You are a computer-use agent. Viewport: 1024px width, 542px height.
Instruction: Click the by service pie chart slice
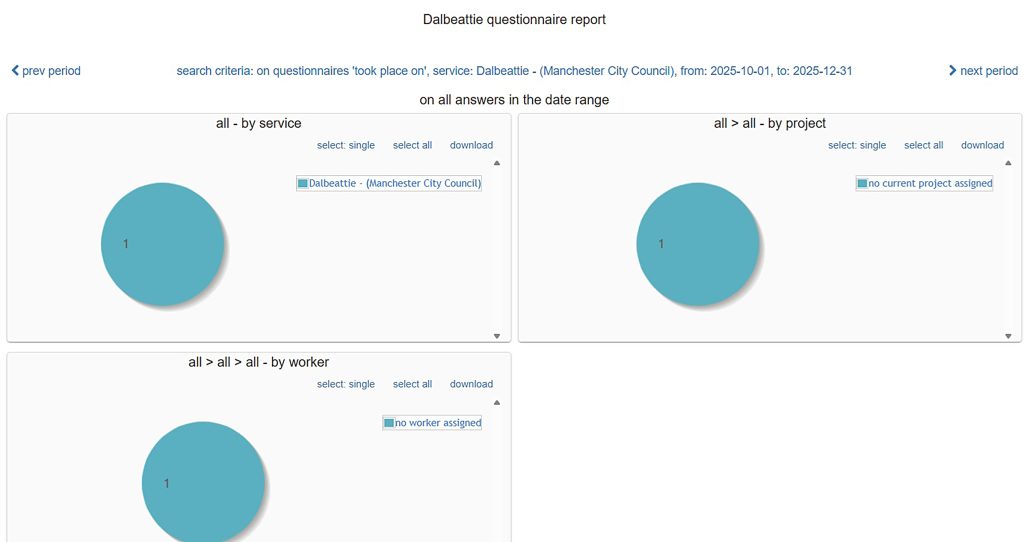point(163,244)
